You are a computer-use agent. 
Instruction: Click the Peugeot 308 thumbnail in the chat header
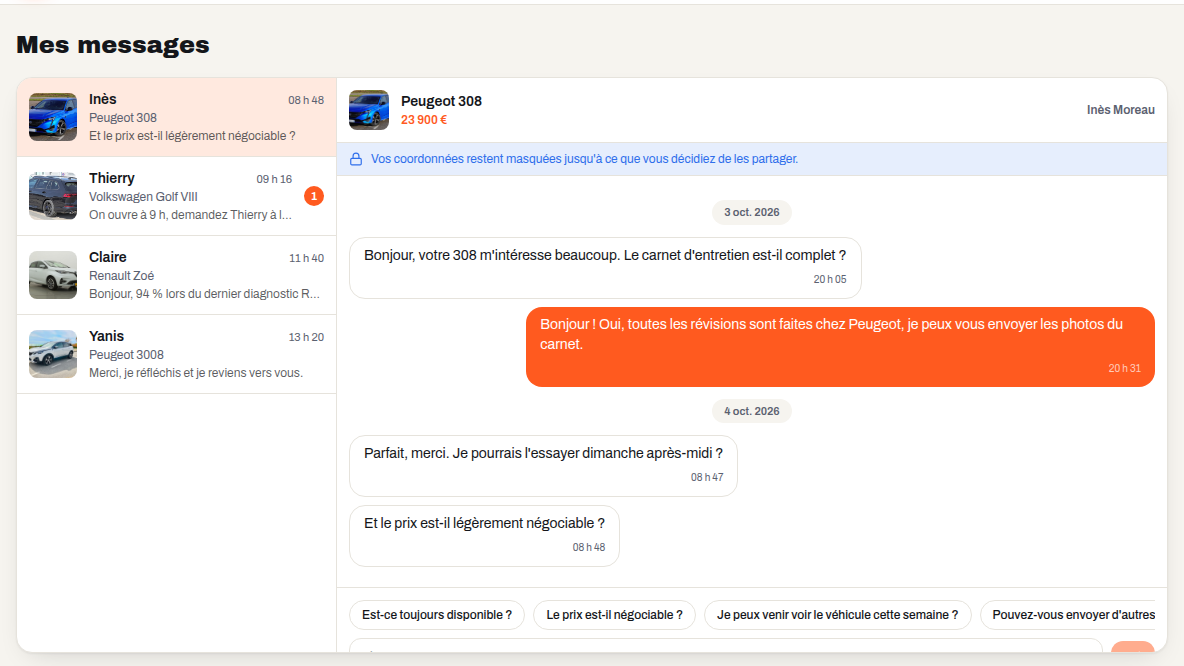point(368,110)
